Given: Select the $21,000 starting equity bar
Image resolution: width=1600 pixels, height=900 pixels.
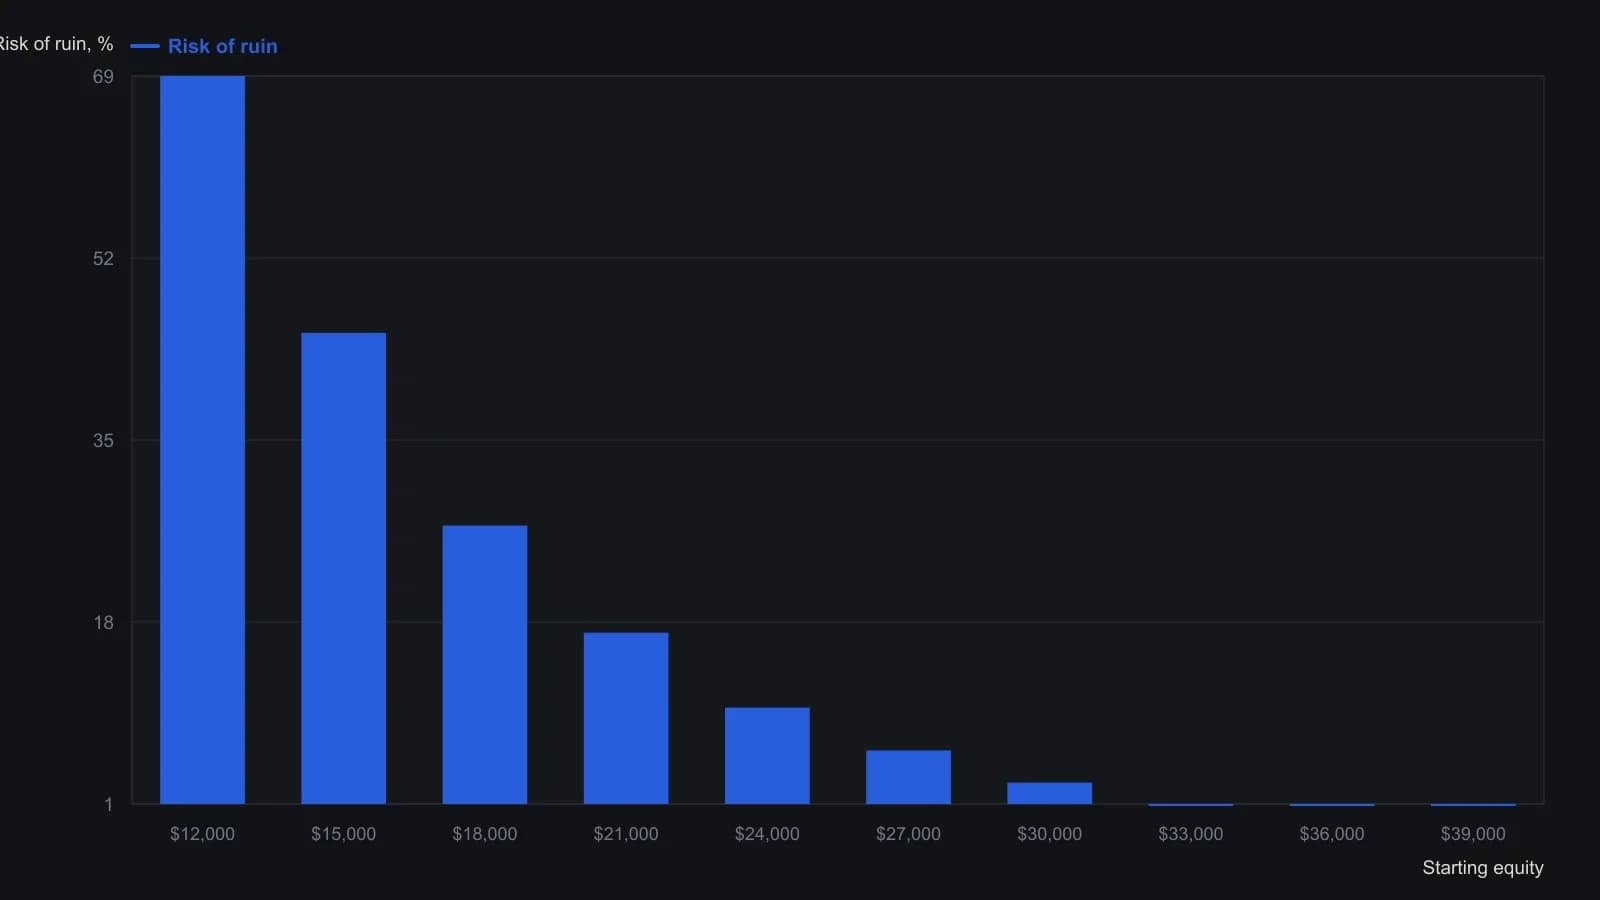Looking at the screenshot, I should pos(626,718).
